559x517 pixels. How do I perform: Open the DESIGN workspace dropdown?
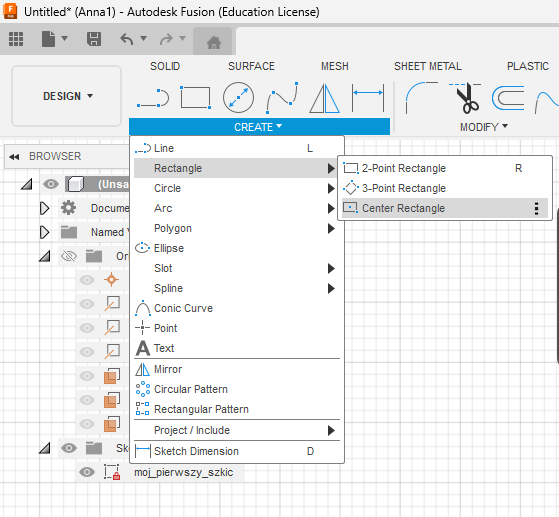coord(67,96)
